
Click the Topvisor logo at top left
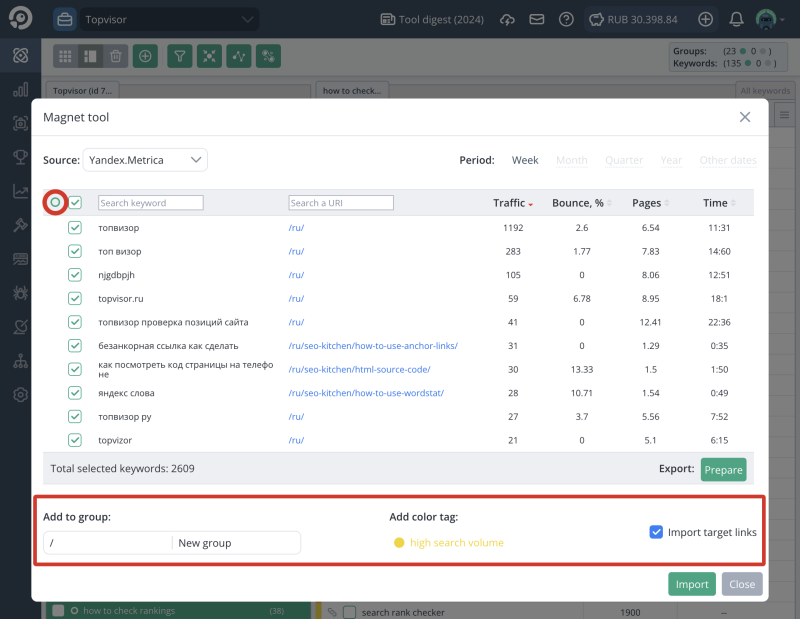tap(20, 18)
